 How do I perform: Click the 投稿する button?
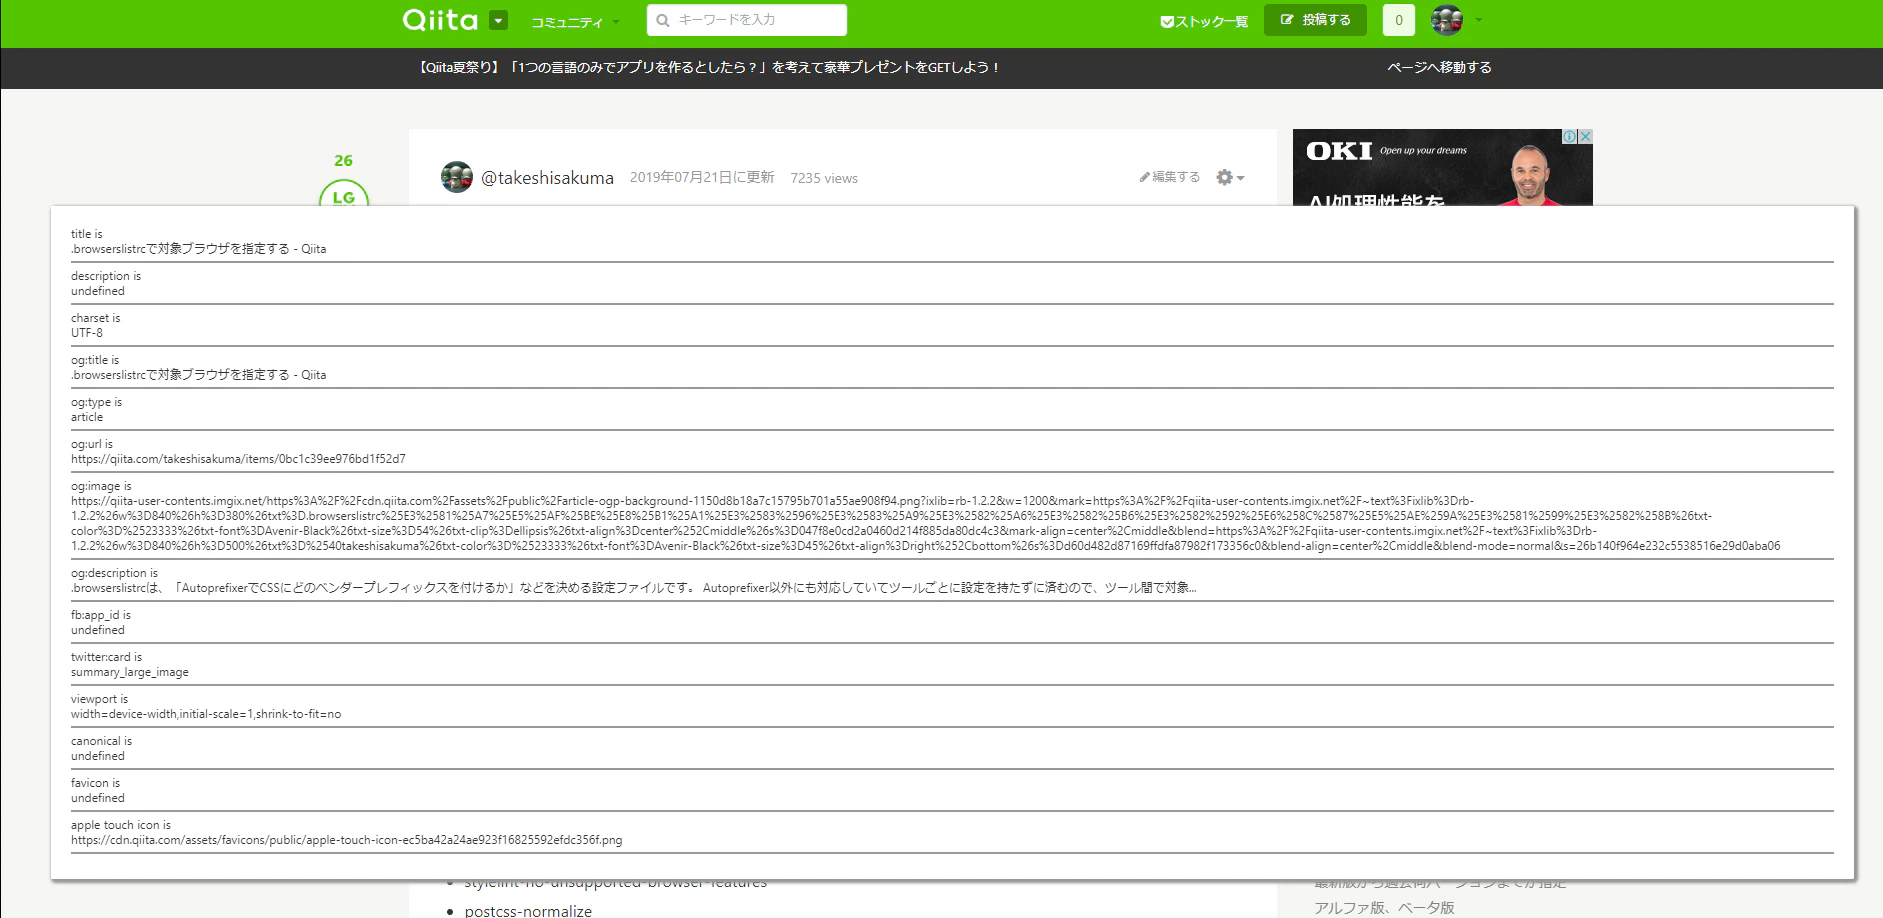(1315, 20)
